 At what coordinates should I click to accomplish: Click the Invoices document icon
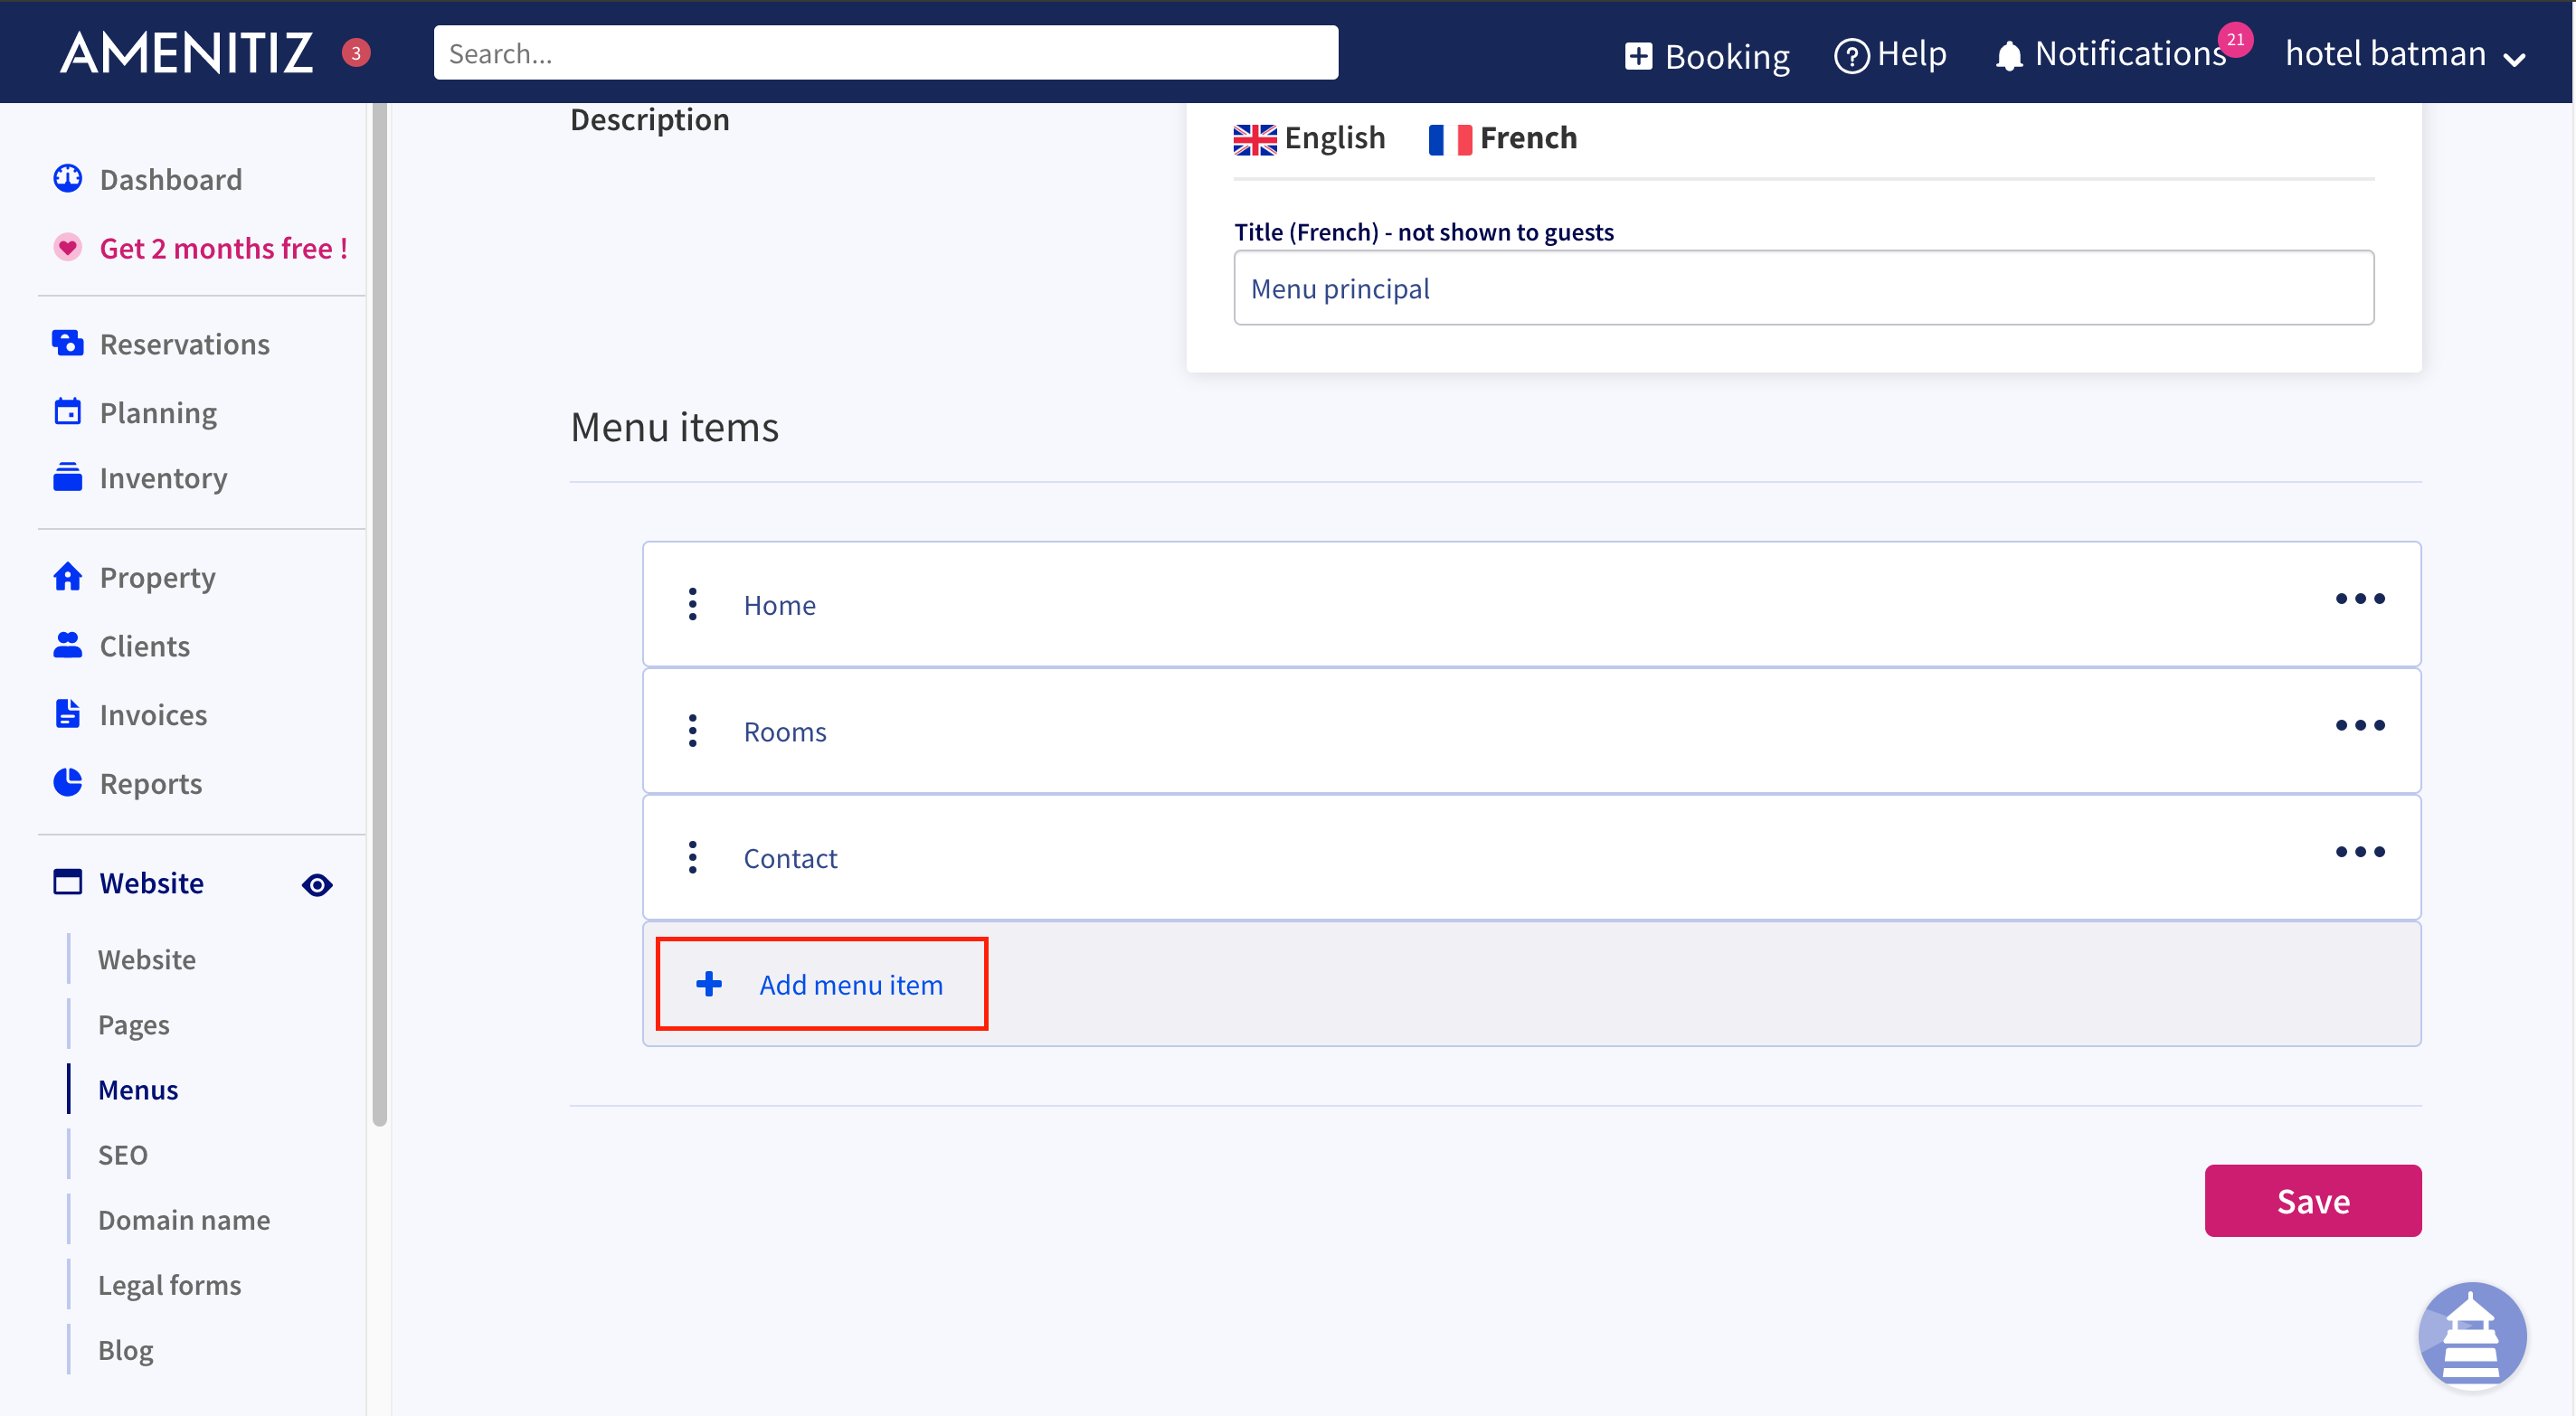pyautogui.click(x=68, y=714)
